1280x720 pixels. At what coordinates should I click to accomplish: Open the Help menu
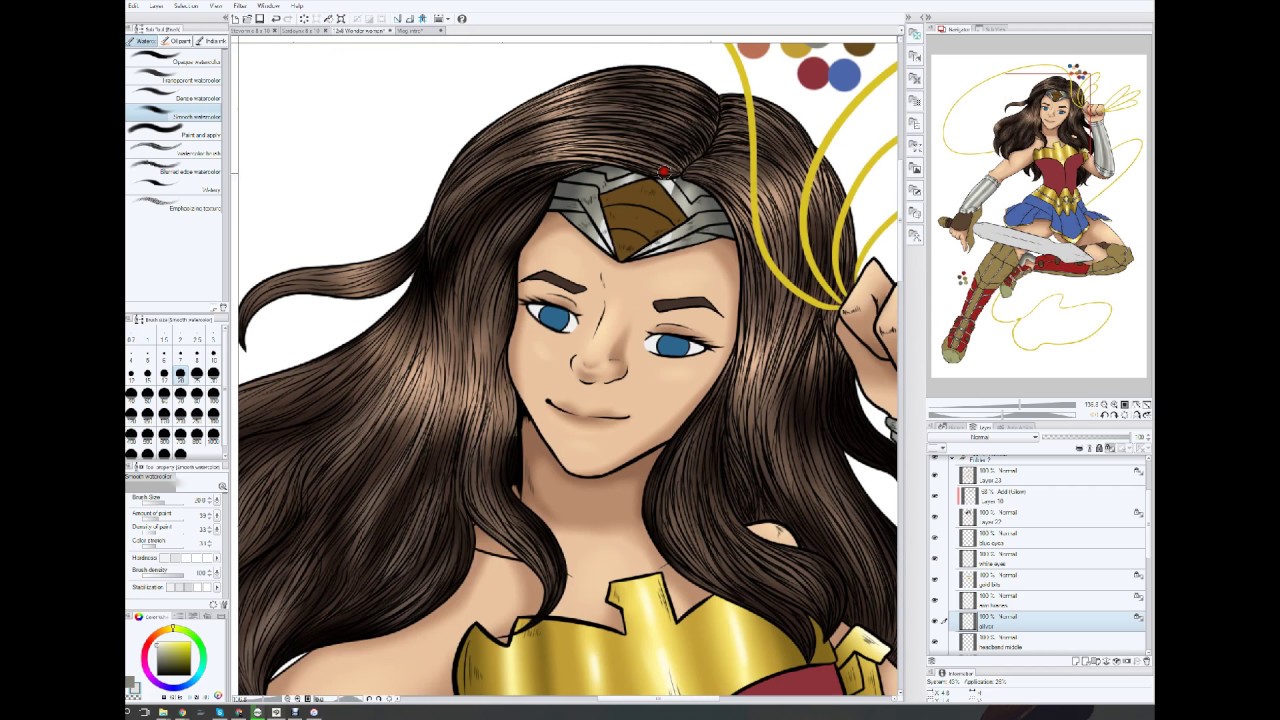pyautogui.click(x=297, y=6)
